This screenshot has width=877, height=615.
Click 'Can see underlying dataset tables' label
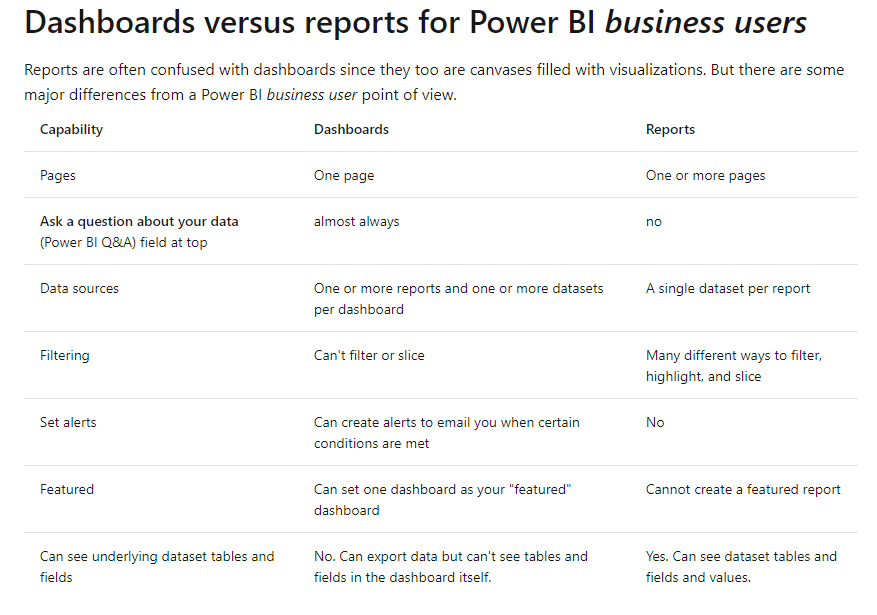tap(157, 567)
